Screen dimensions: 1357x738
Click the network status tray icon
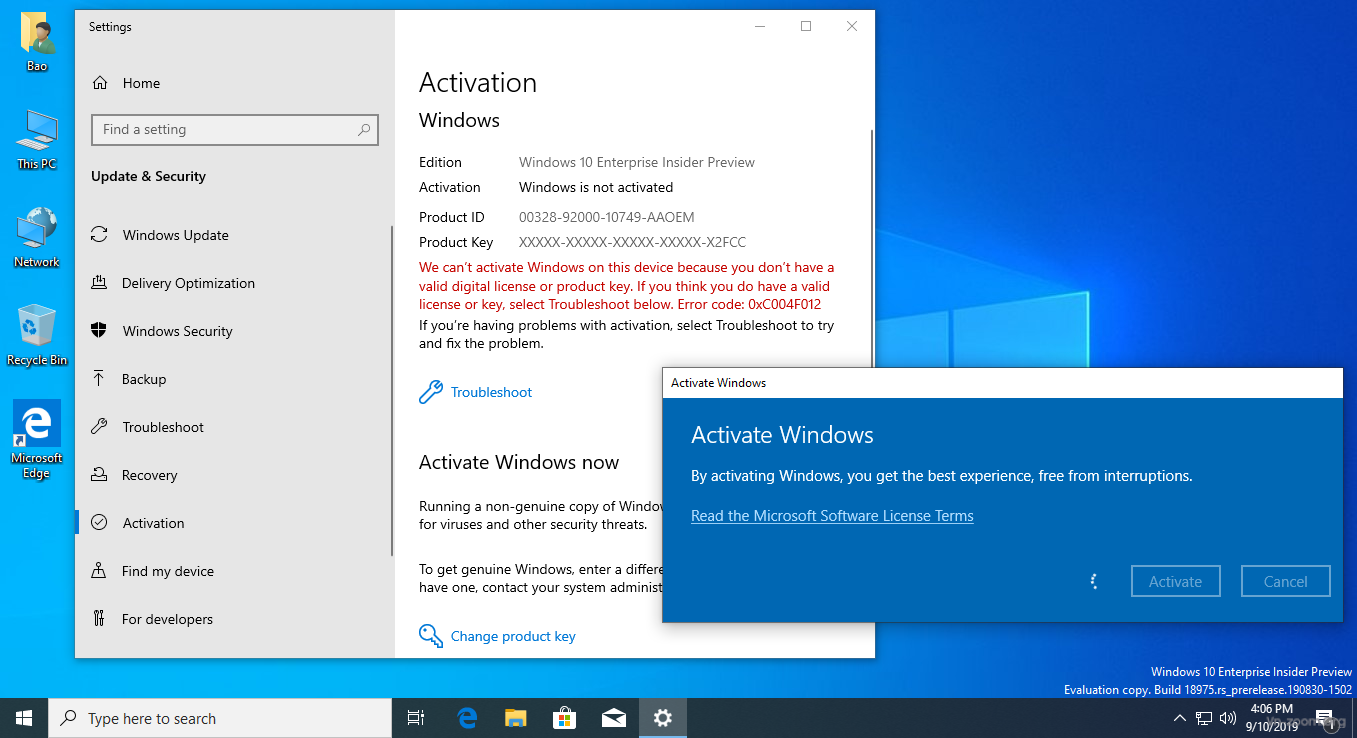pos(1204,718)
